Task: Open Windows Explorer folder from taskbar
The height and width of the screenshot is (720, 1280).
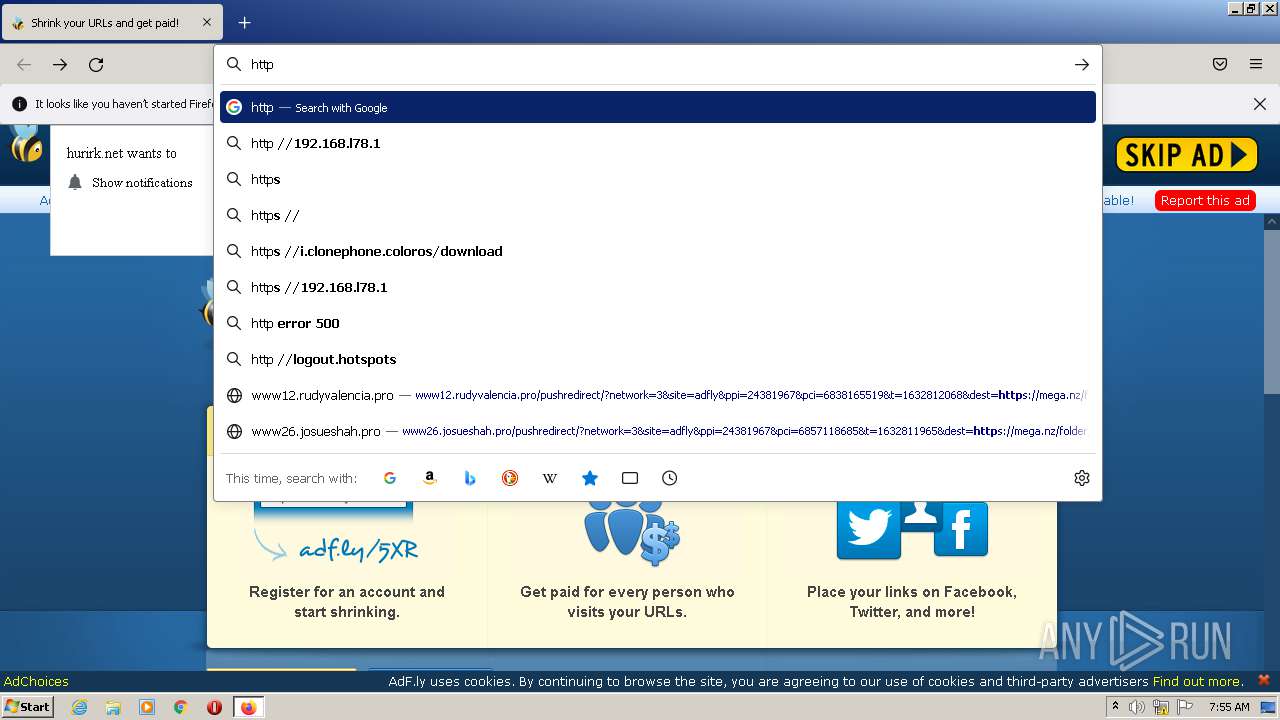Action: coord(113,707)
